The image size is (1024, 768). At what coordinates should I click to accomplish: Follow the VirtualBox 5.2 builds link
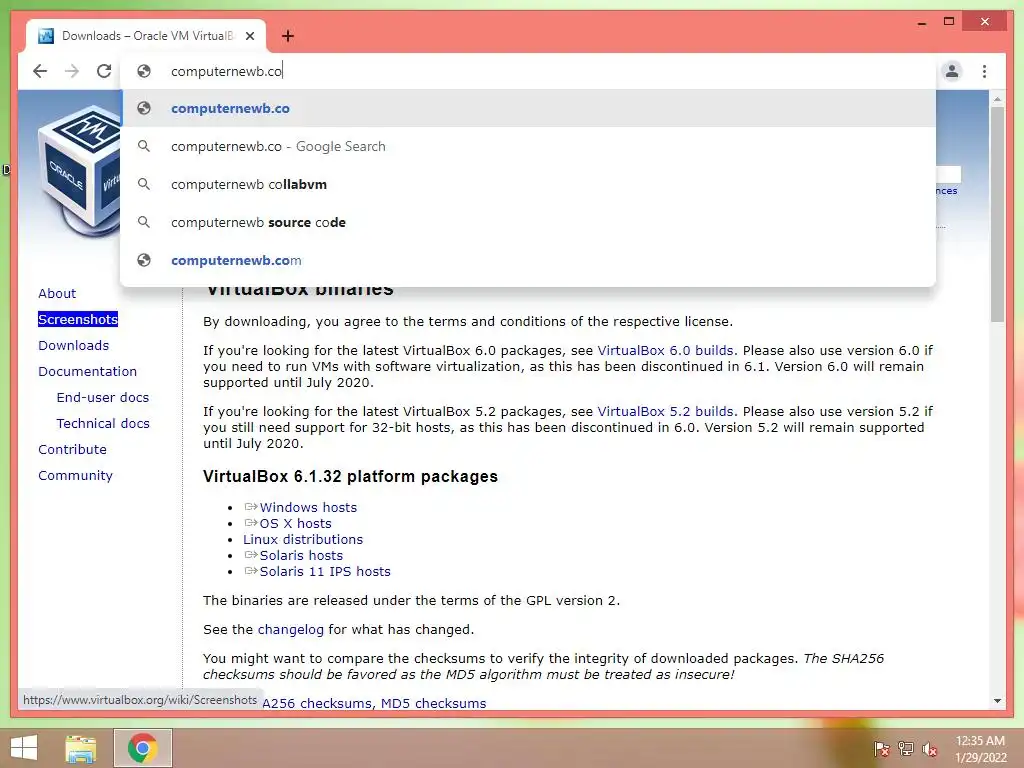665,411
